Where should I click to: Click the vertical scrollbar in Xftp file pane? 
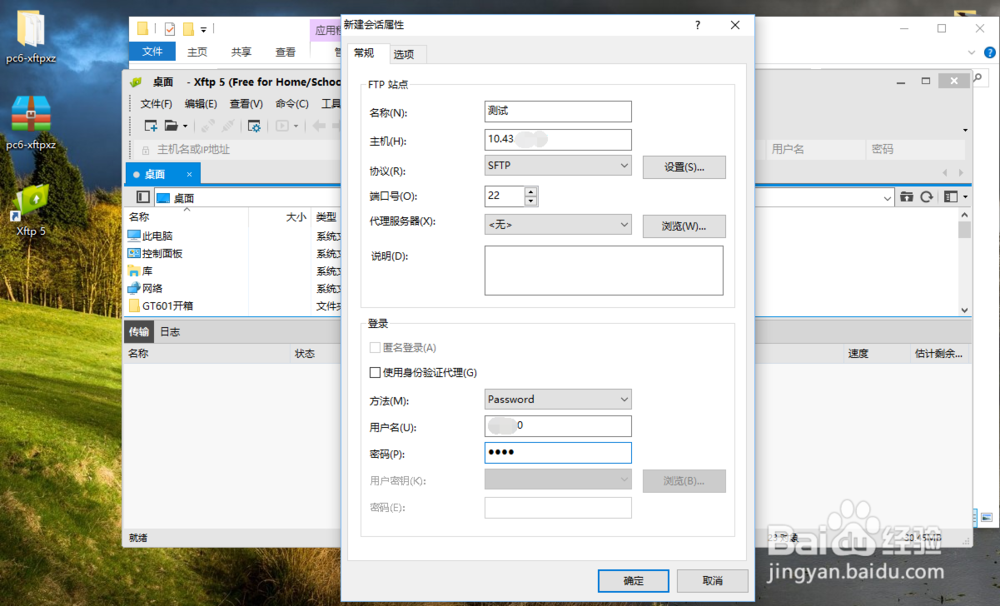pyautogui.click(x=964, y=262)
